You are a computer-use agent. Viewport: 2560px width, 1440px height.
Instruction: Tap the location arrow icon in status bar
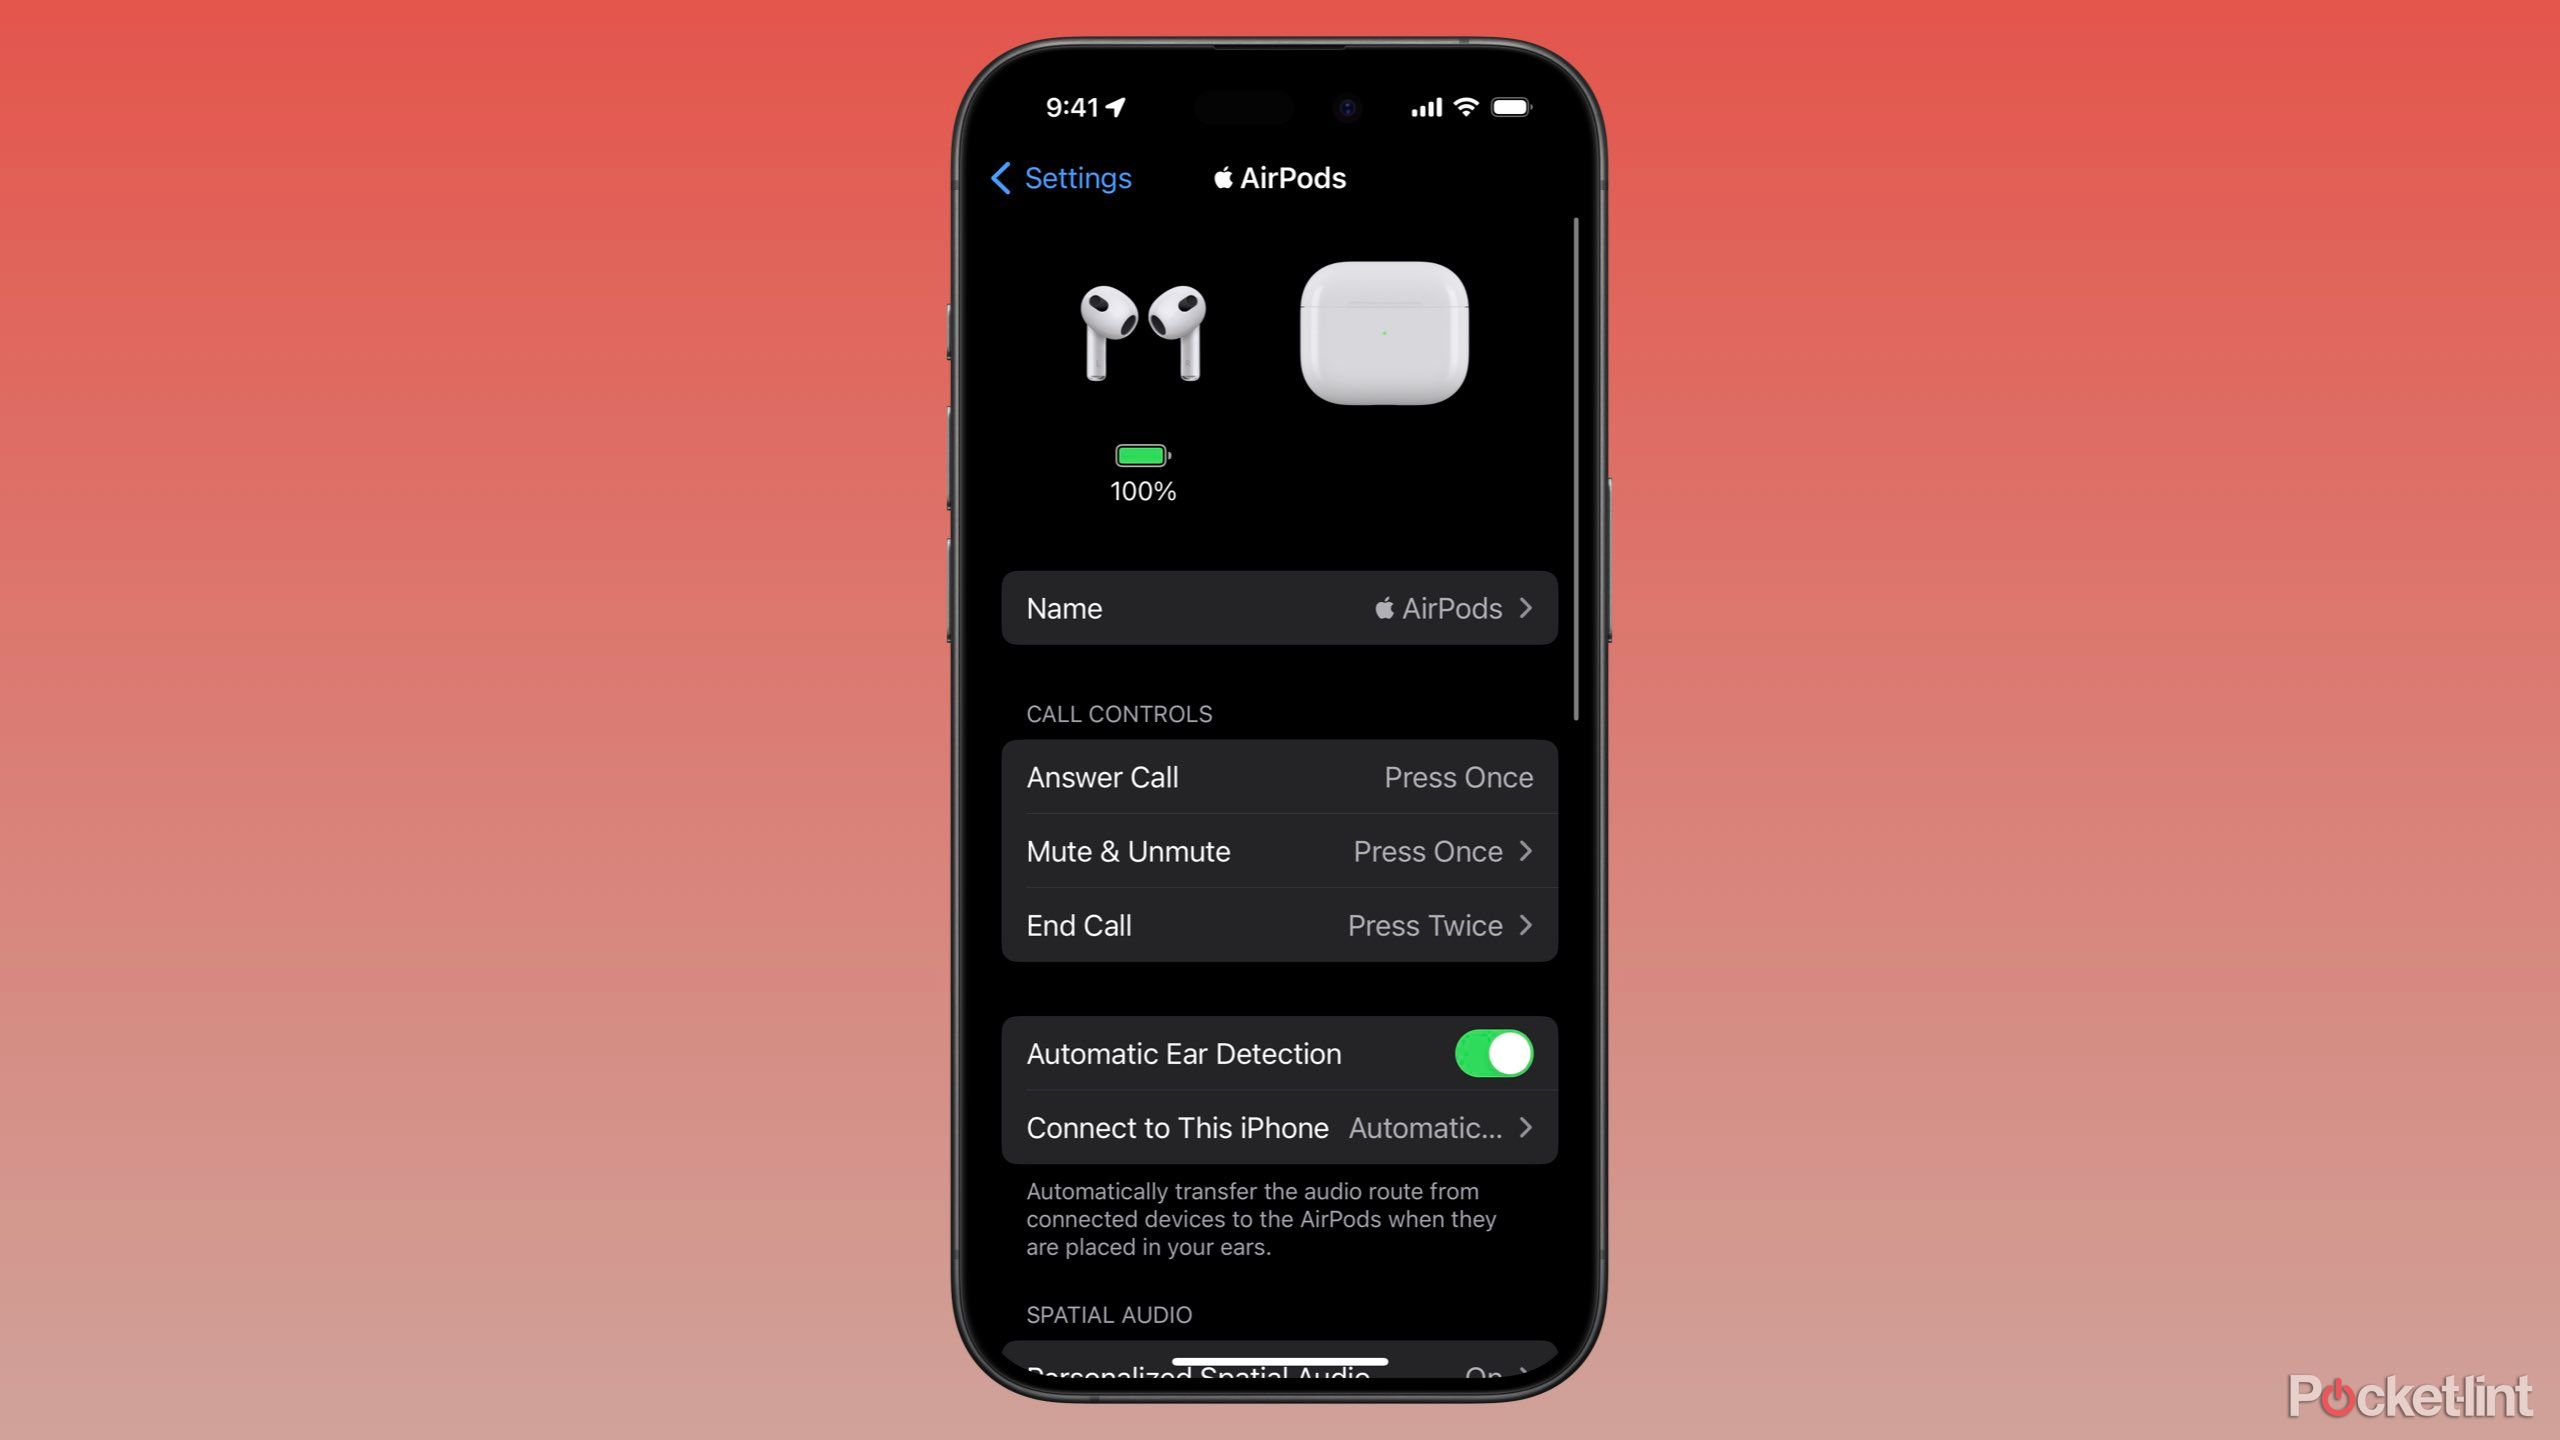[1120, 107]
